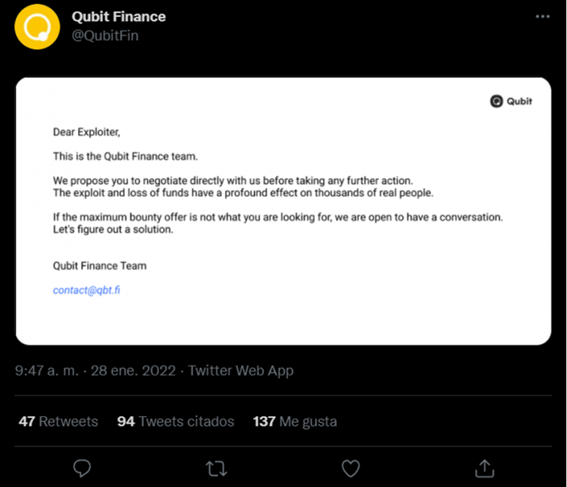Click the reply speech bubble icon
567x487 pixels.
[x=82, y=468]
